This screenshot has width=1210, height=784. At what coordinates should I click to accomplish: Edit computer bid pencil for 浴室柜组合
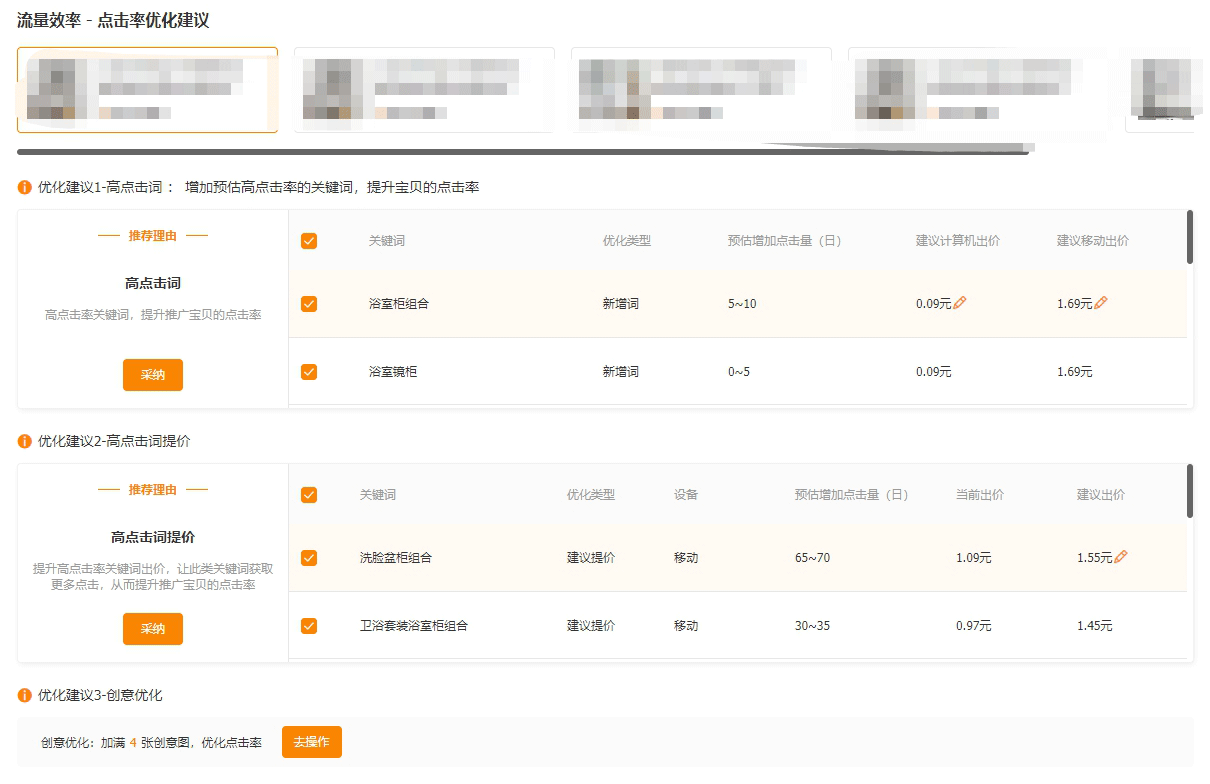[x=960, y=303]
